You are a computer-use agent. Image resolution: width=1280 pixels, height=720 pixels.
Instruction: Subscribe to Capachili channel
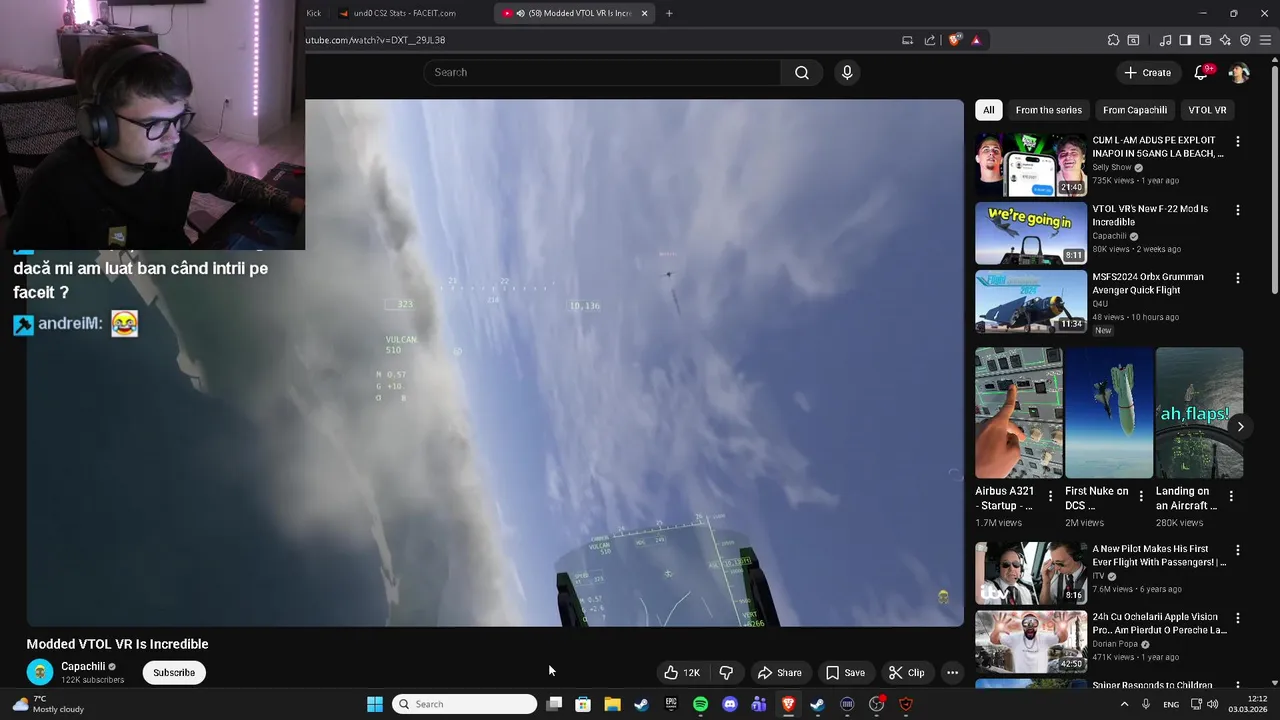pos(174,673)
